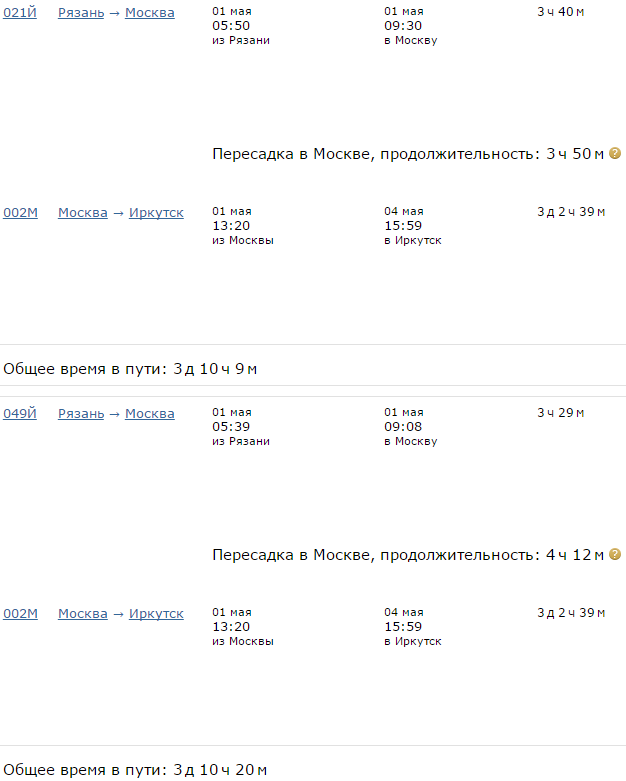Click Москва origin link below 4 ч 12 м transfer

[82, 613]
